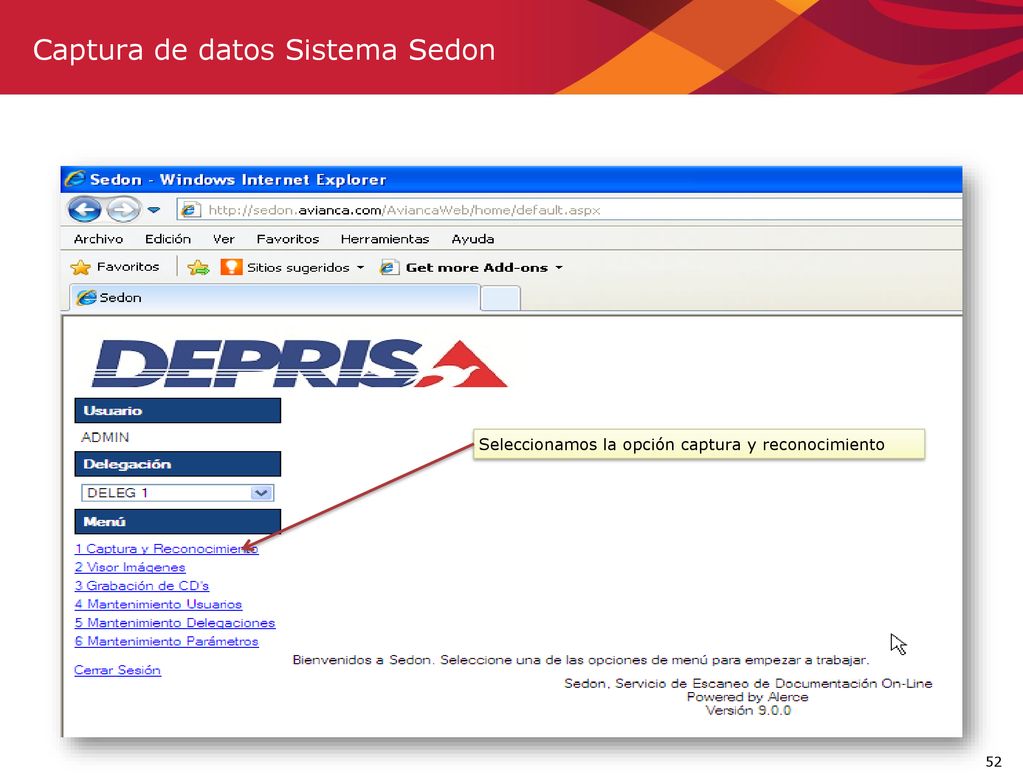
Task: Open 6 Mantenimiento Parámetros link
Action: [166, 641]
